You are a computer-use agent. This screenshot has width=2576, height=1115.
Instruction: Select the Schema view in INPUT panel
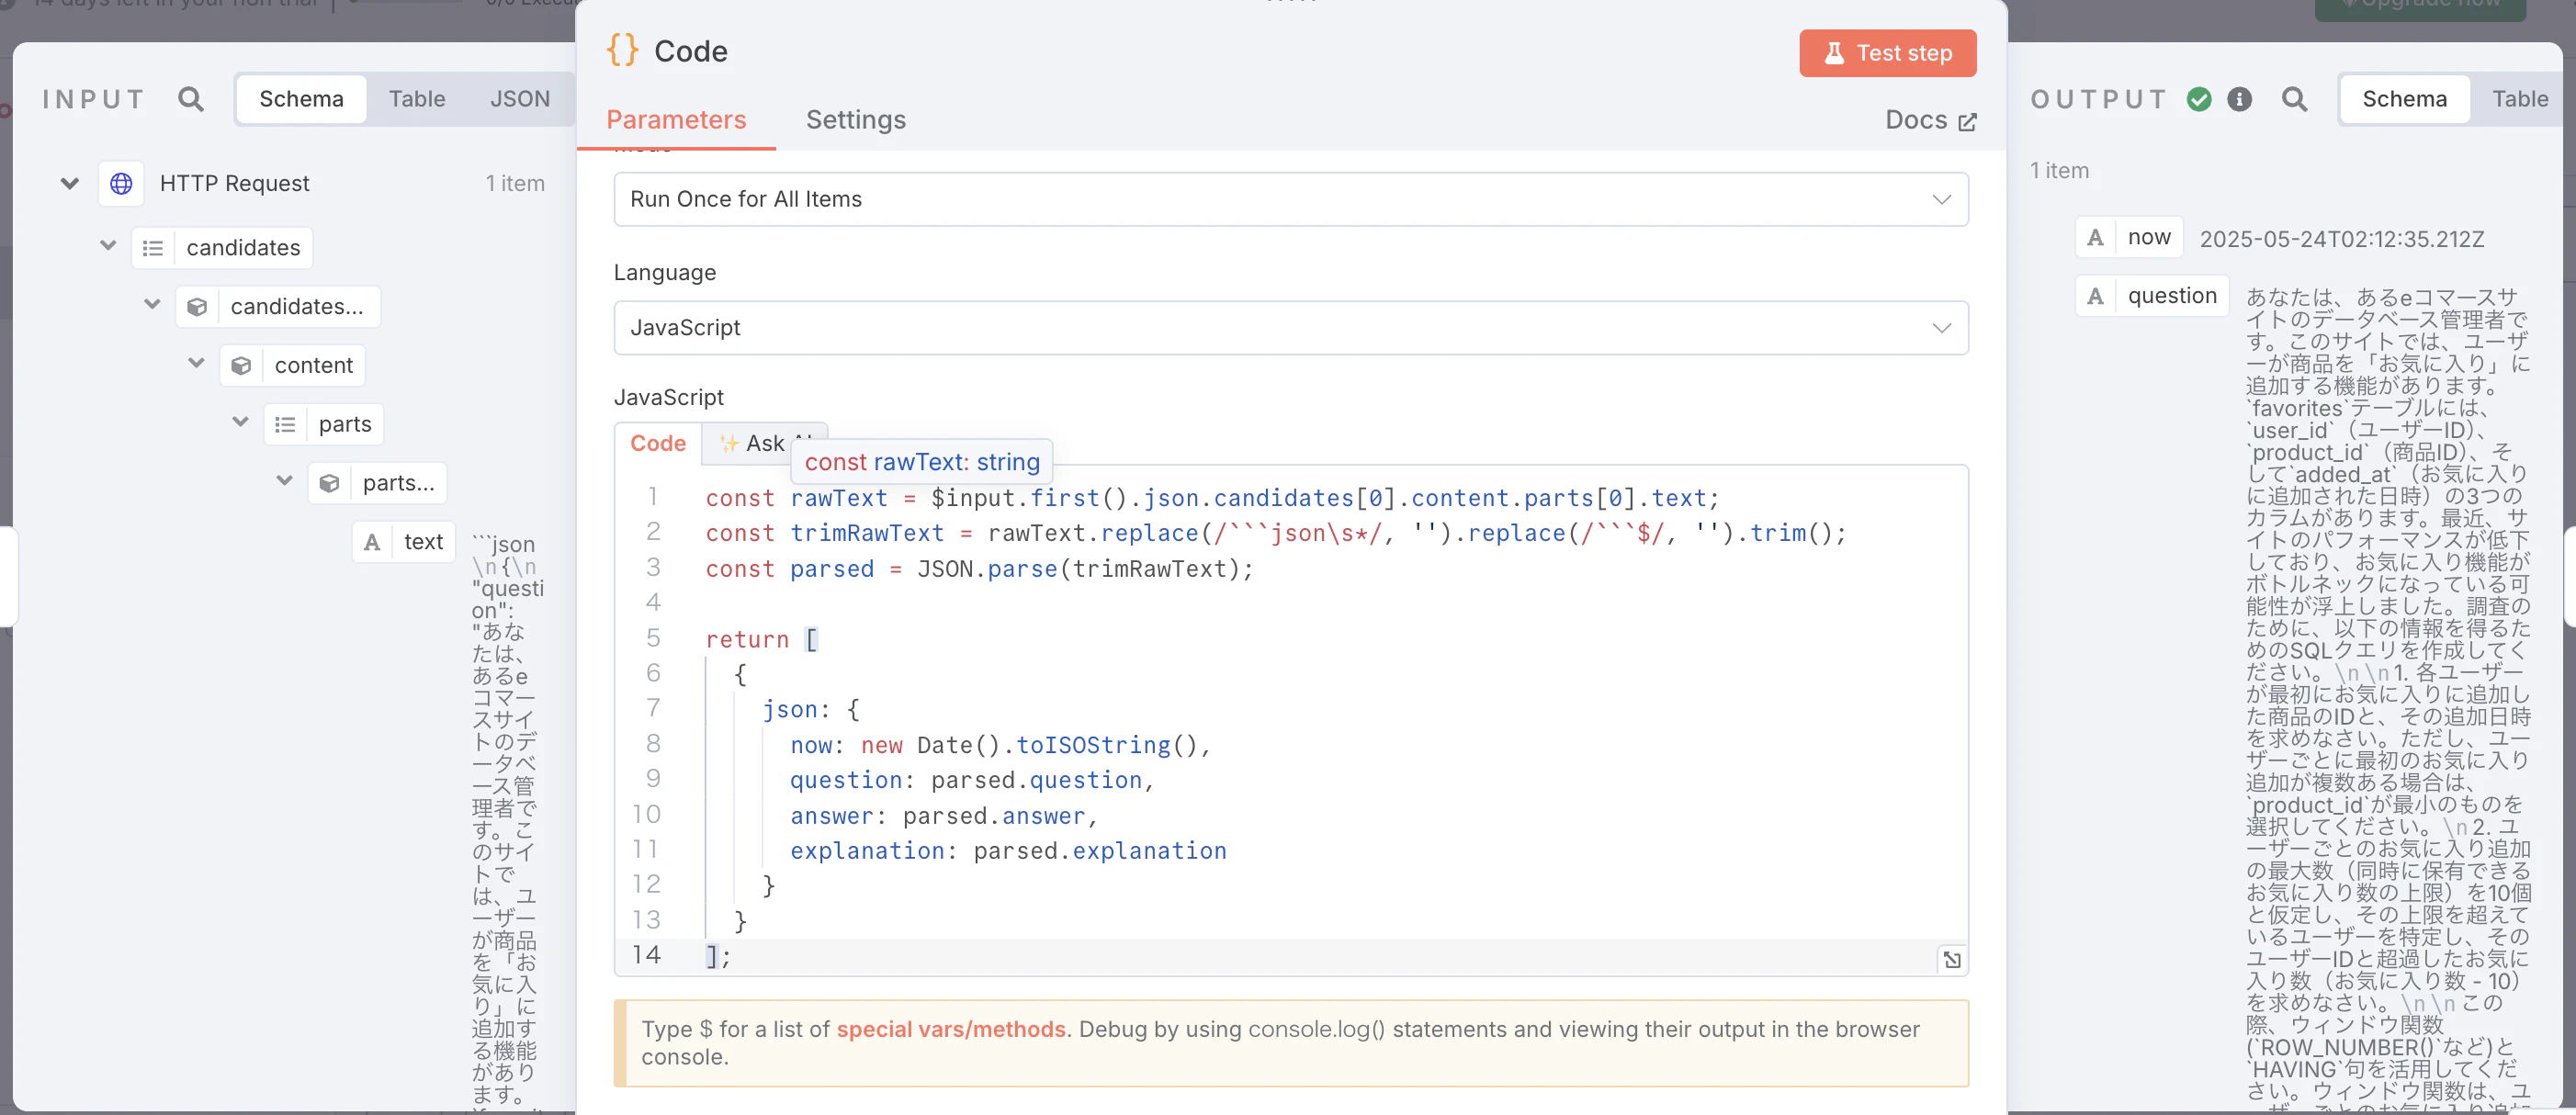301,99
